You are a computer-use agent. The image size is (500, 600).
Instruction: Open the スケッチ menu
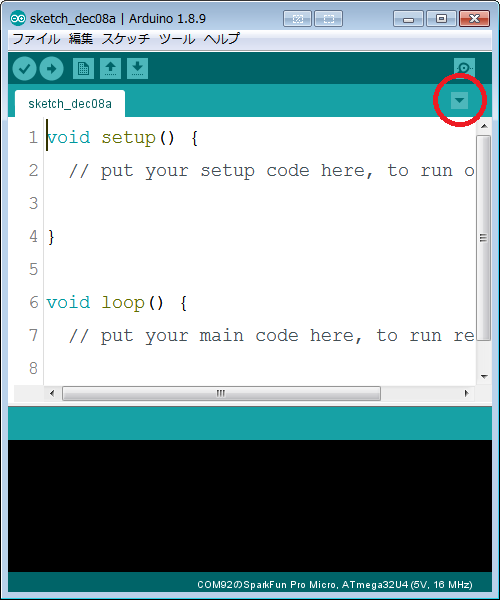tap(126, 39)
